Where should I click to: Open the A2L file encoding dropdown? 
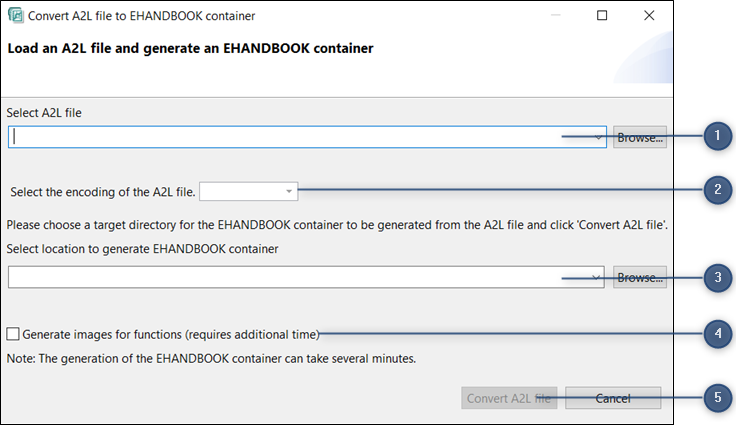pyautogui.click(x=289, y=190)
